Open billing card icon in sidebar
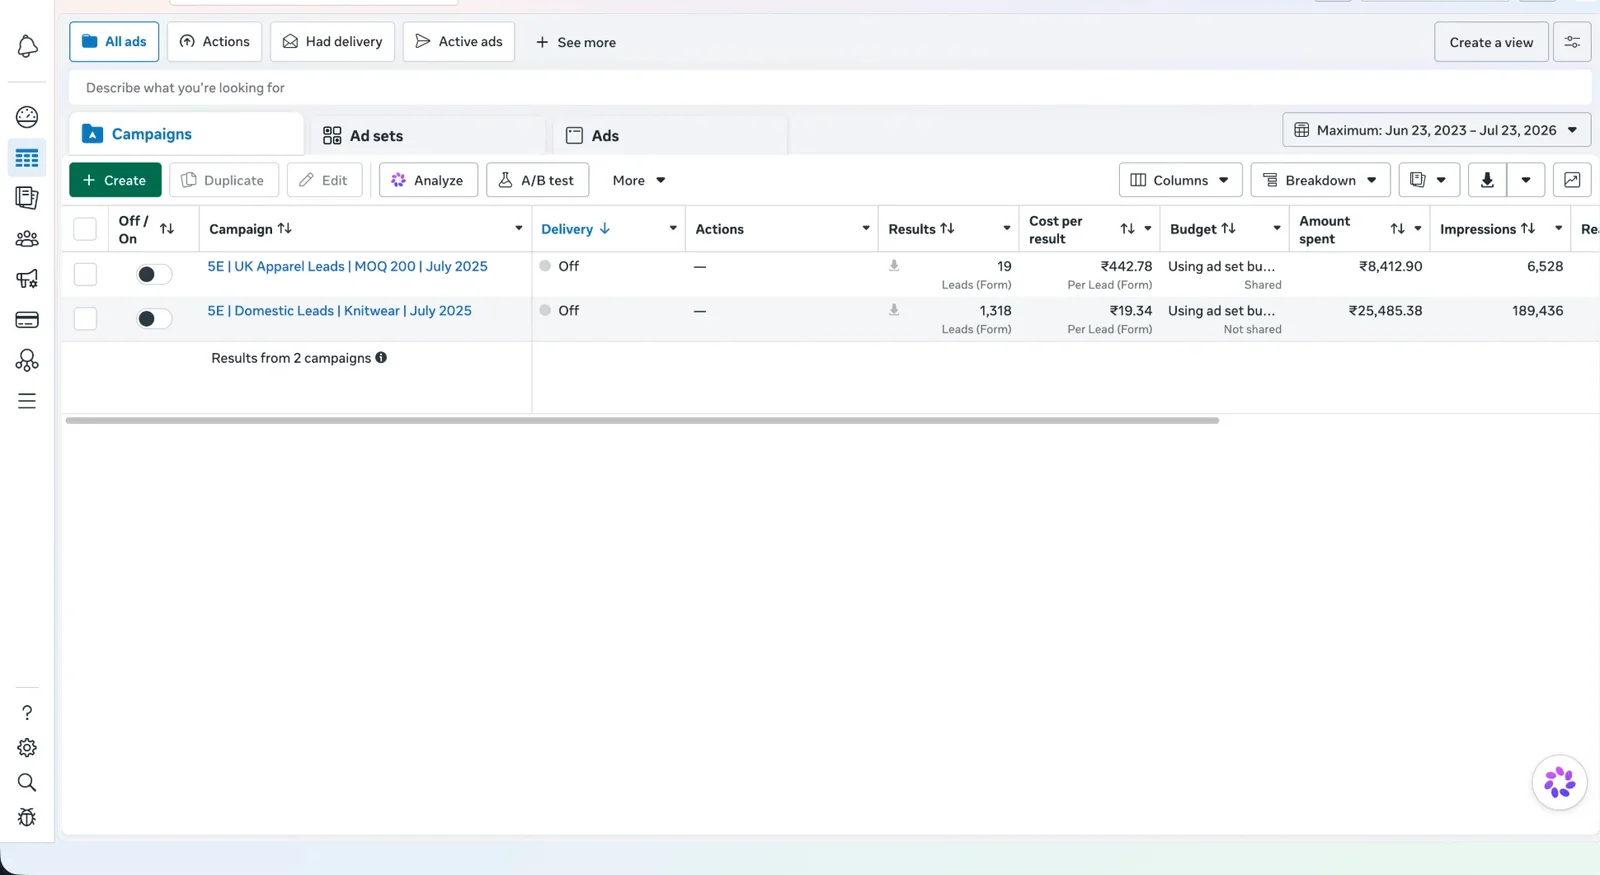1600x875 pixels. coord(27,320)
